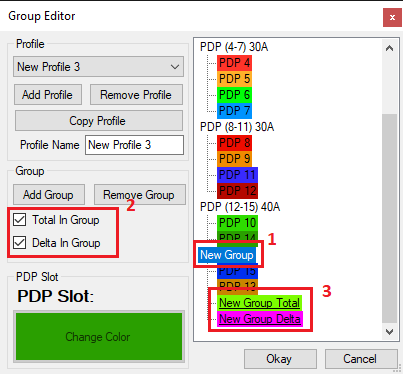This screenshot has height=374, width=403.
Task: Select the PDP (8-11) 30A group node
Action: click(x=237, y=127)
